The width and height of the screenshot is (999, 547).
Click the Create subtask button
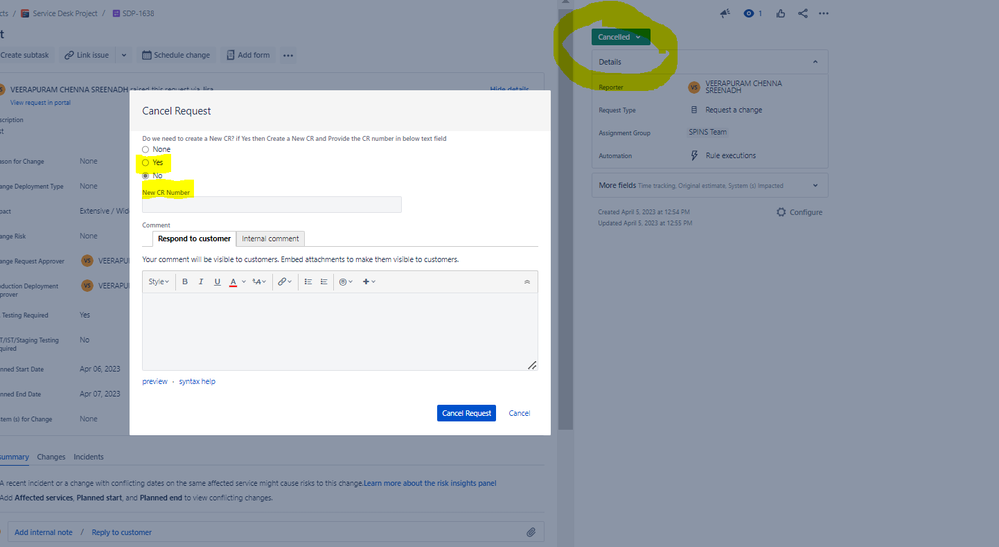(x=24, y=55)
